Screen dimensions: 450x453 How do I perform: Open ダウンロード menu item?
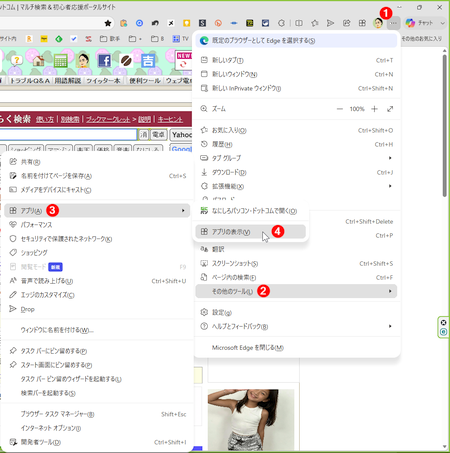[x=296, y=172]
